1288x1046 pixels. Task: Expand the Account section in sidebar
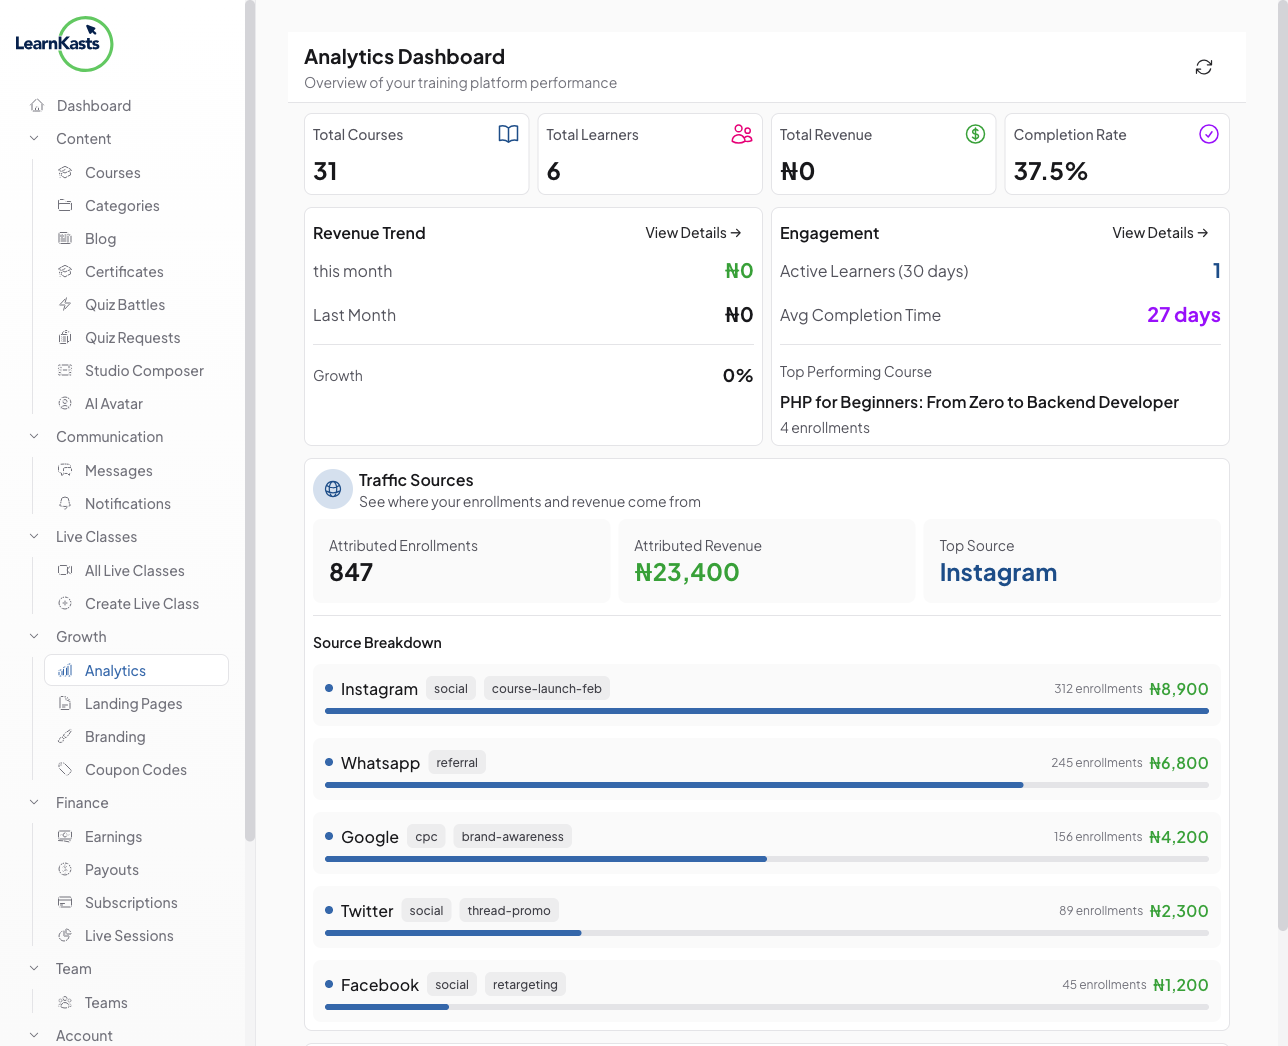[33, 1035]
